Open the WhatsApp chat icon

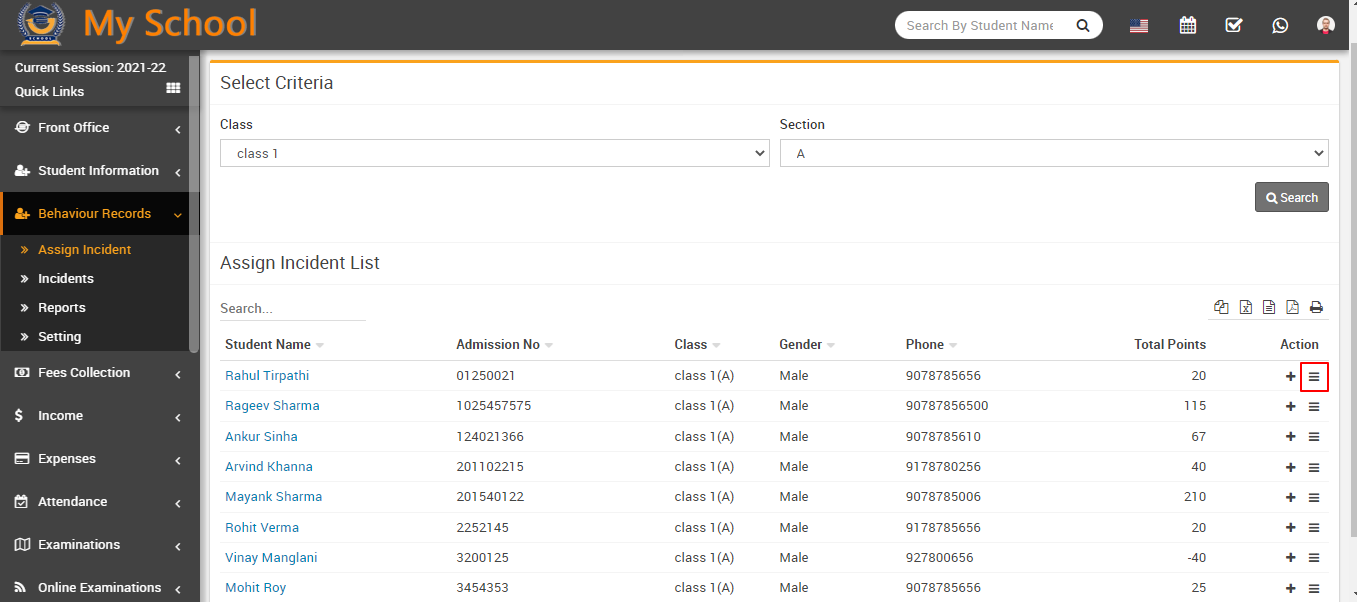point(1280,26)
